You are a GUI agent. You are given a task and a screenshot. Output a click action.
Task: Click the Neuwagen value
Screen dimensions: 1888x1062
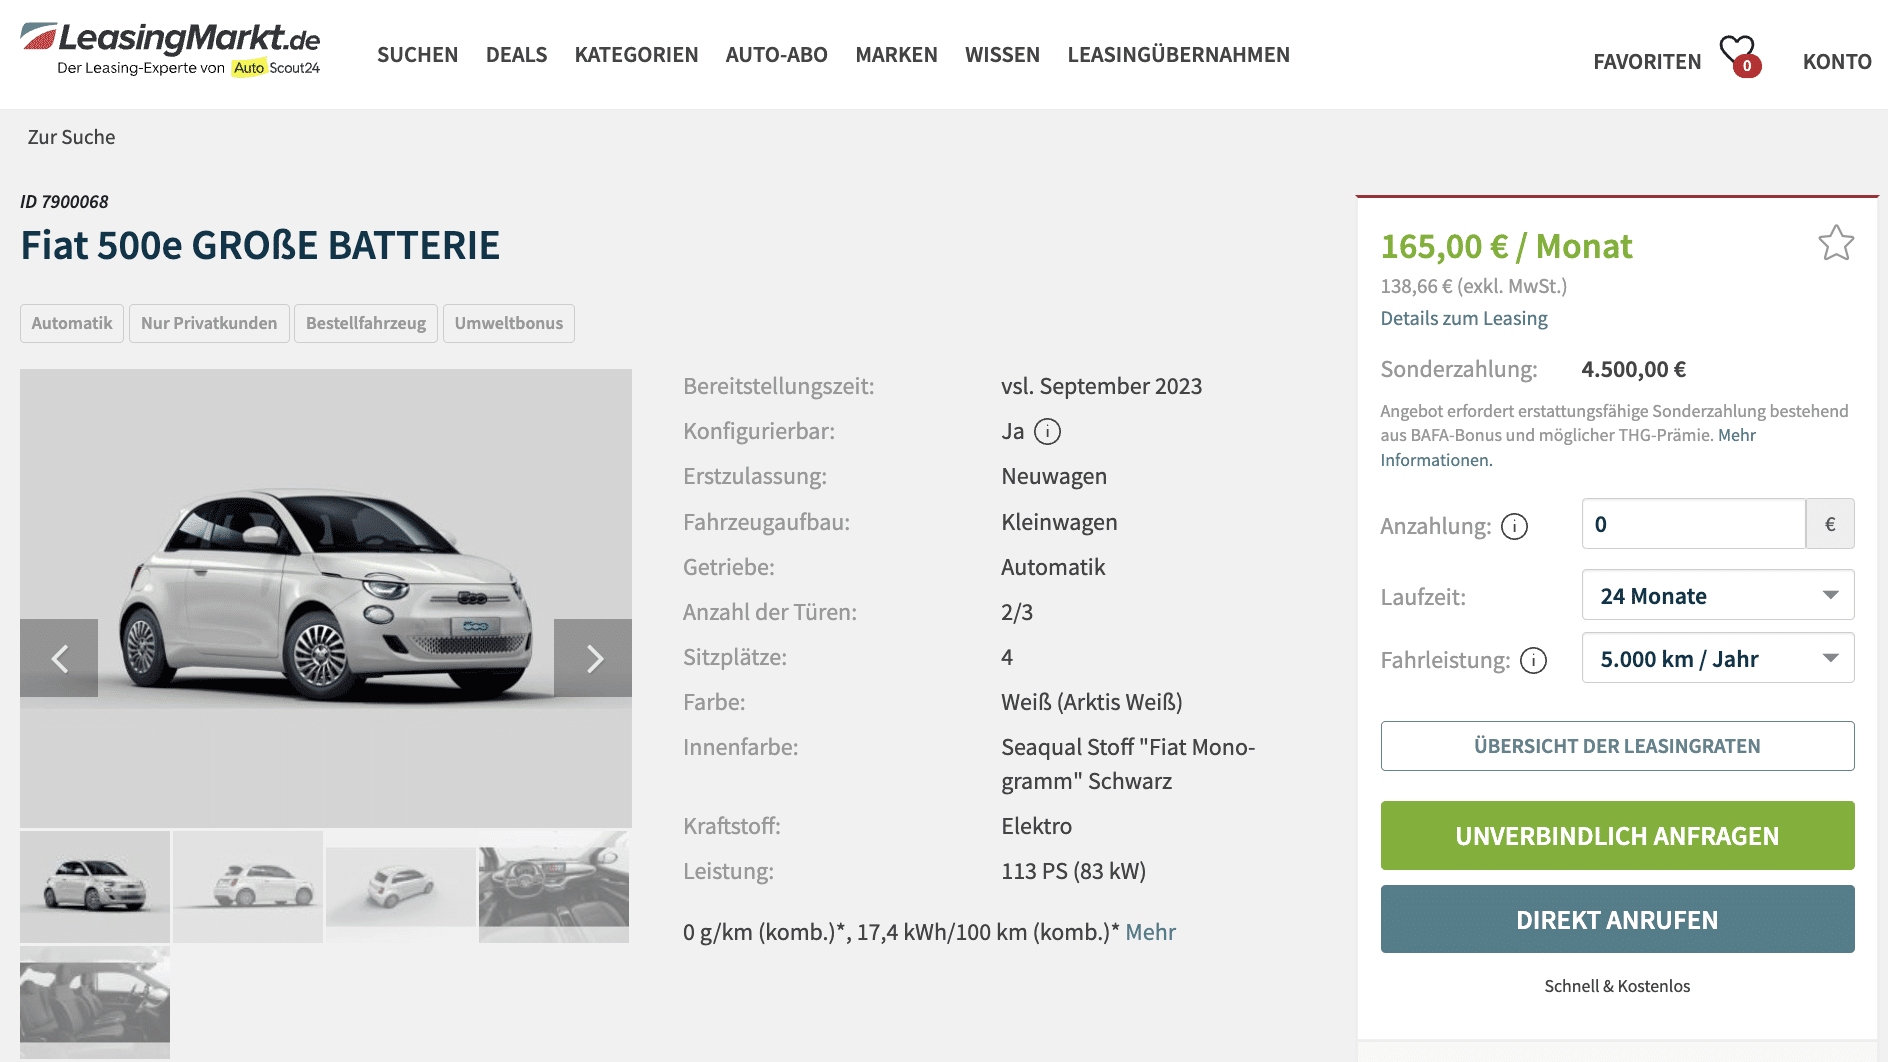click(1054, 476)
